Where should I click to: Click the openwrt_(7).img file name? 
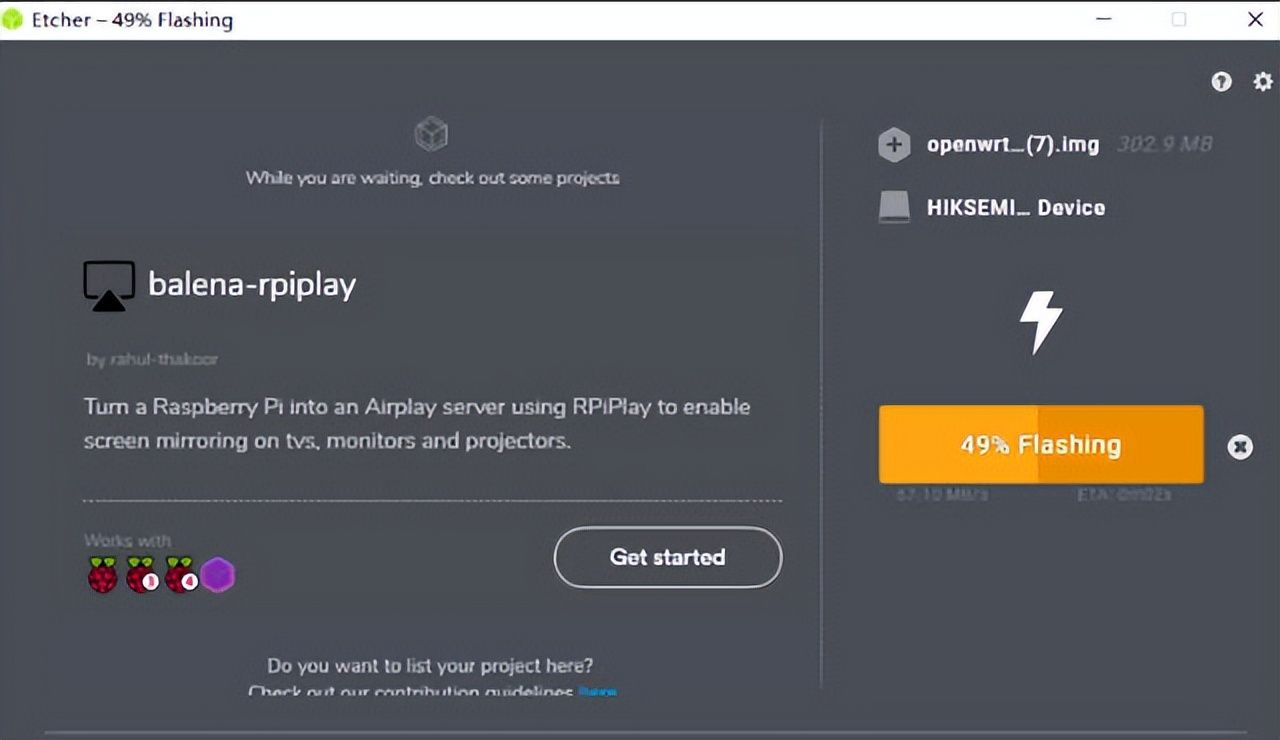pos(1012,145)
